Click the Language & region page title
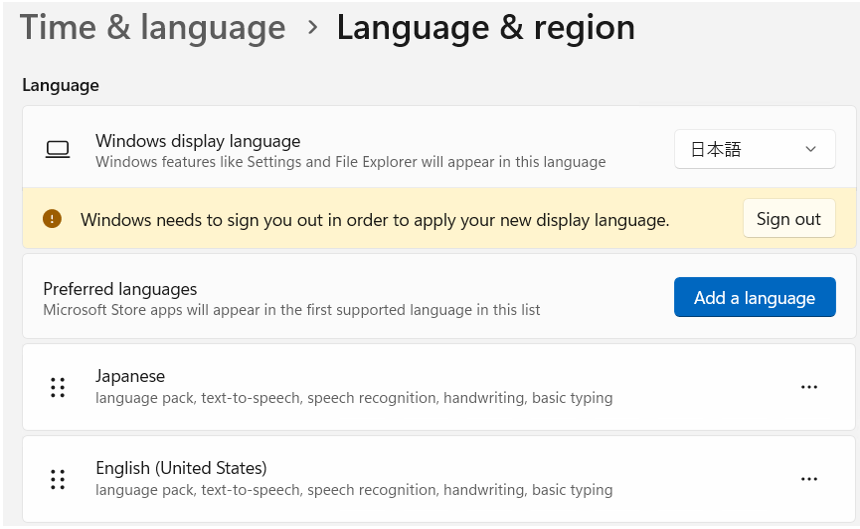This screenshot has height=529, width=860. click(x=485, y=28)
